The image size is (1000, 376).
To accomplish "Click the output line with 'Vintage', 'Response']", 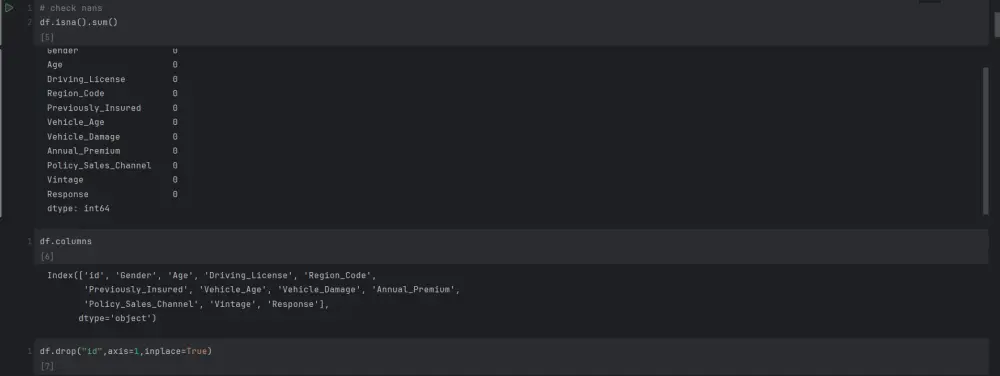I will (207, 304).
